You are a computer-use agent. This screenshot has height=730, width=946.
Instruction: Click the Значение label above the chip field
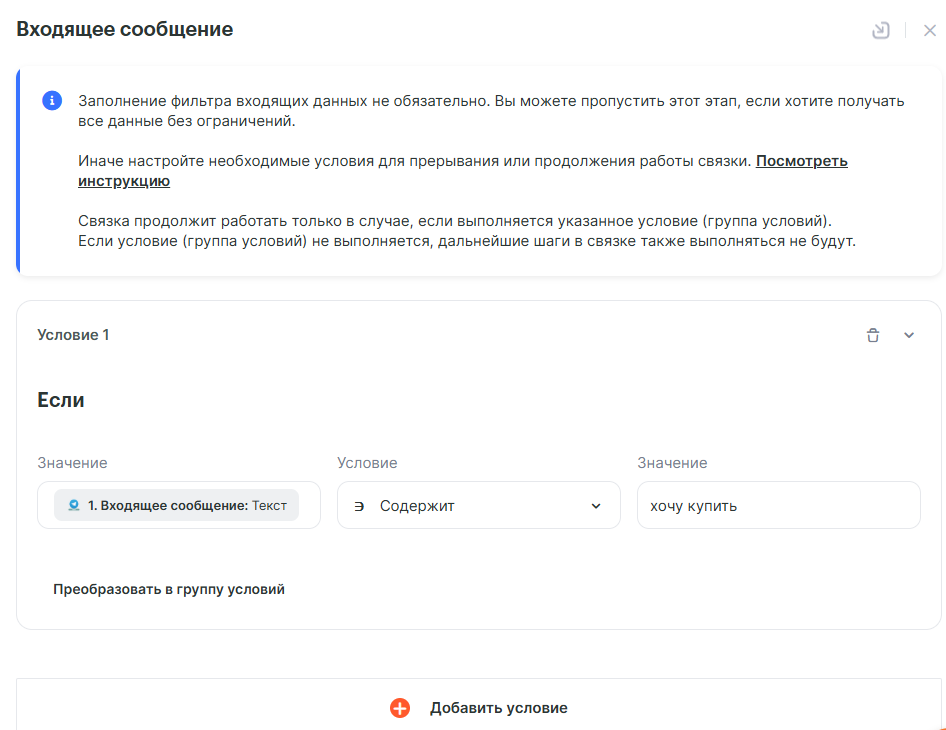click(x=72, y=463)
